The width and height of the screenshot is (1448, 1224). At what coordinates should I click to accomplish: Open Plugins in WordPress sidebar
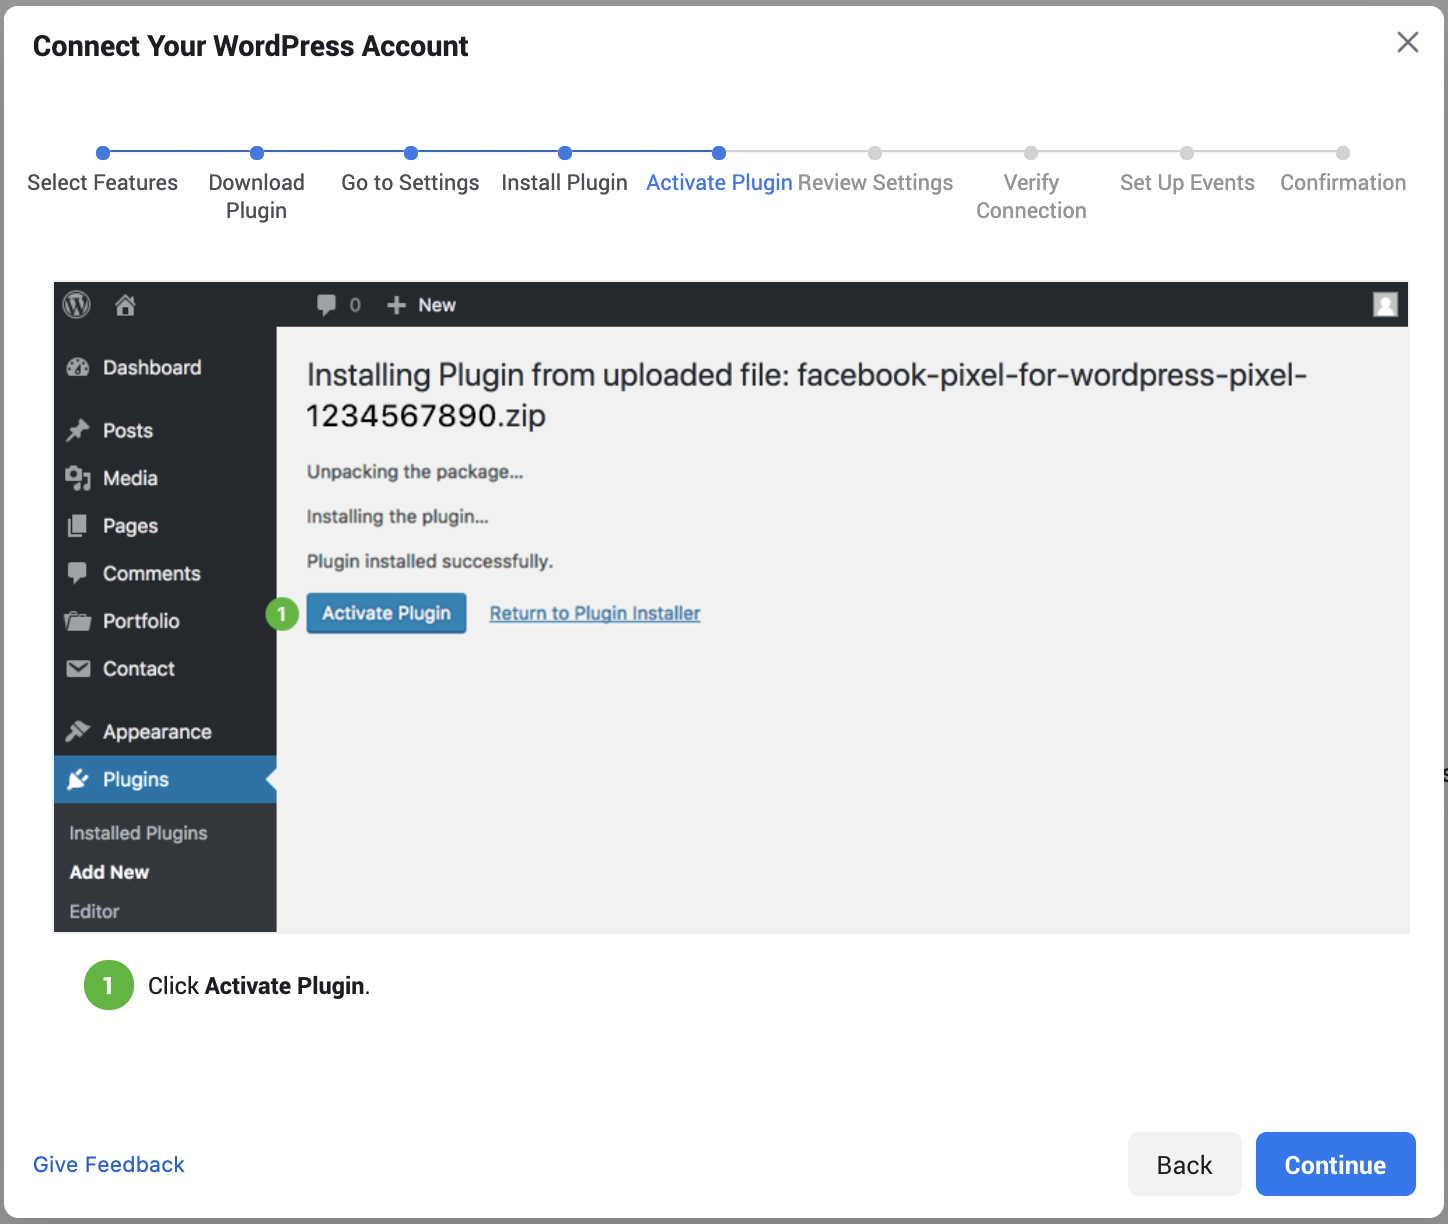165,779
